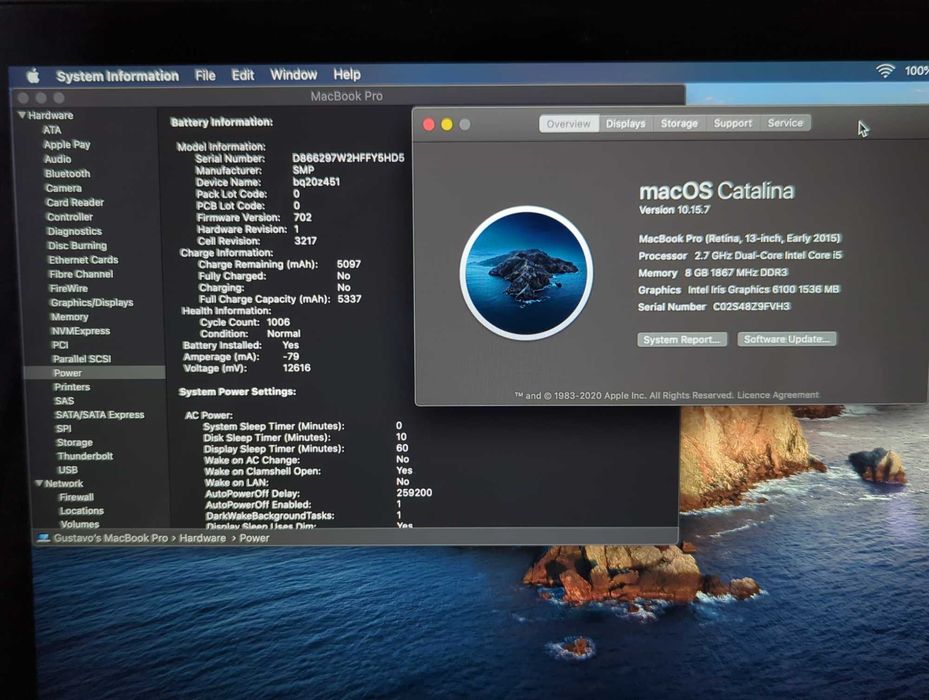Switch to the Service tab
929x700 pixels.
[x=785, y=123]
